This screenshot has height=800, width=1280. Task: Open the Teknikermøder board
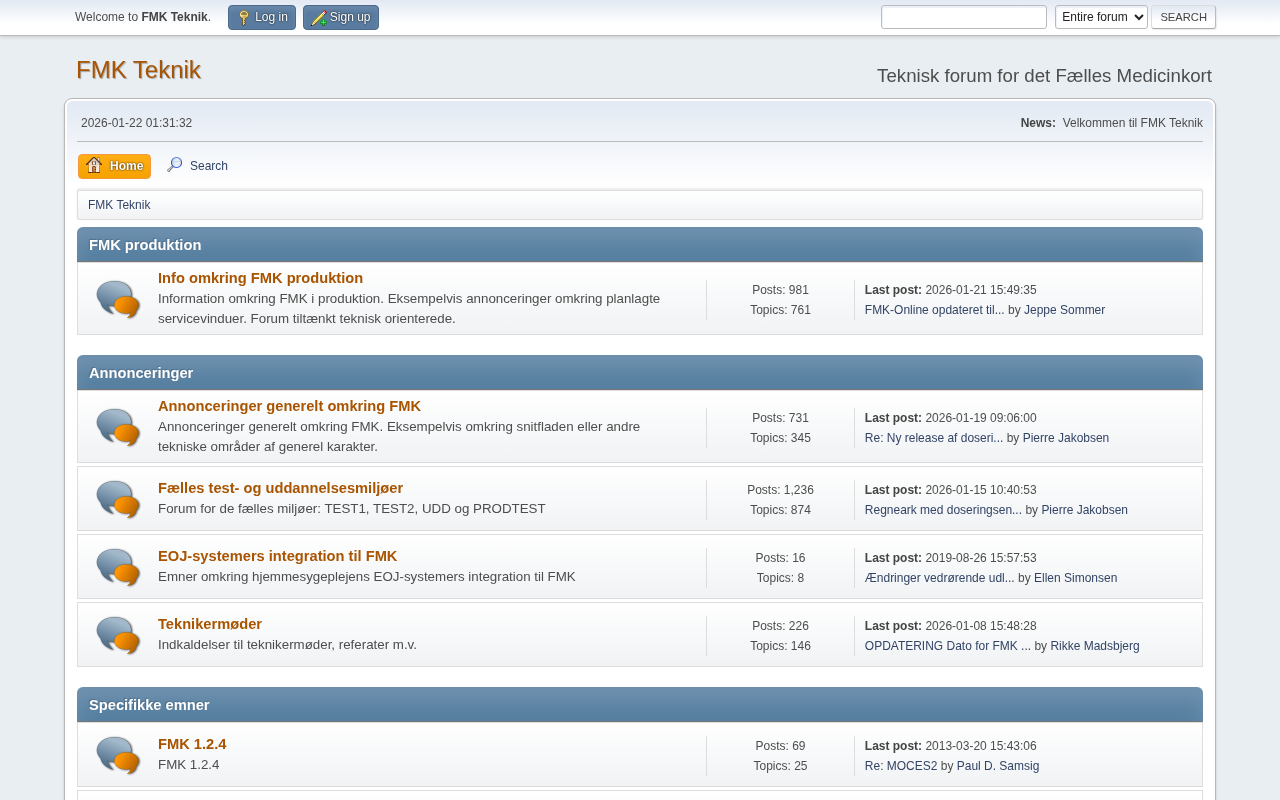(210, 624)
